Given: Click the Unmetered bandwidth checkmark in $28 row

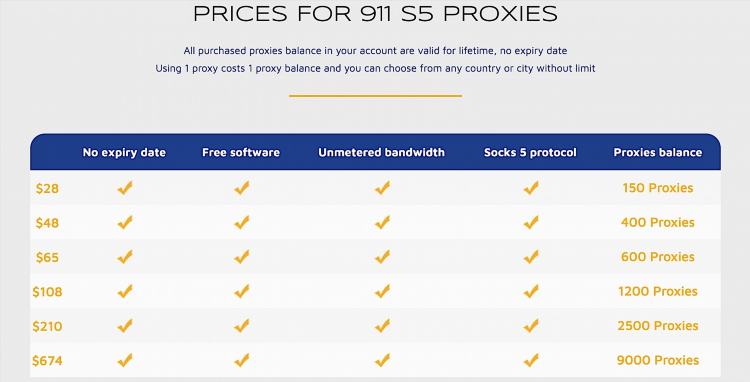Looking at the screenshot, I should tap(382, 188).
